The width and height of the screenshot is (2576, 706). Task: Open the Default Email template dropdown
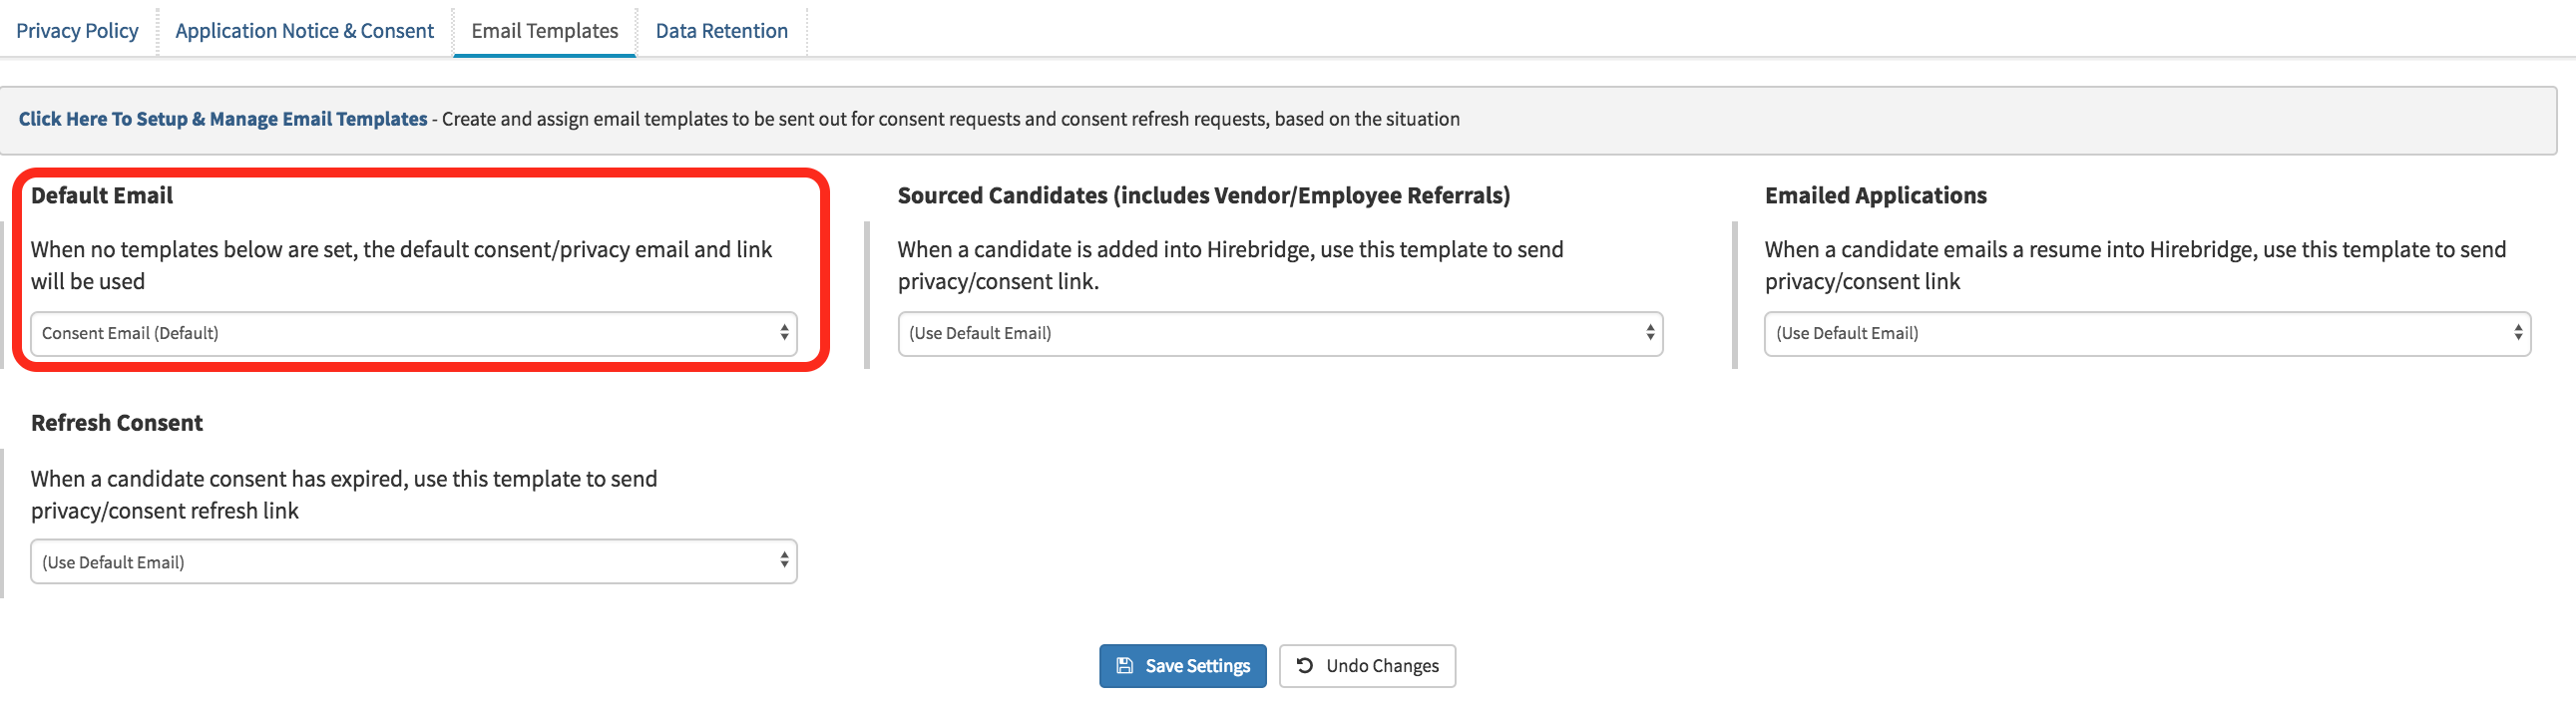tap(413, 333)
